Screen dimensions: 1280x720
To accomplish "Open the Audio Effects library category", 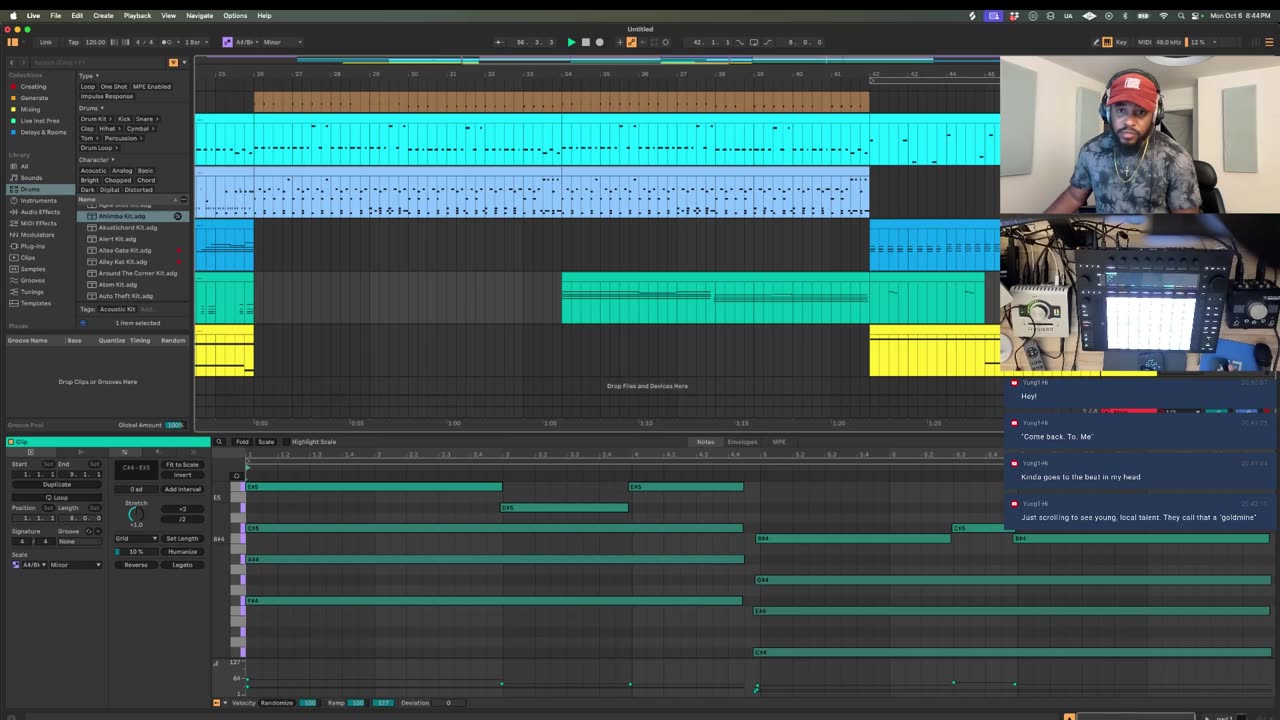I will click(40, 212).
